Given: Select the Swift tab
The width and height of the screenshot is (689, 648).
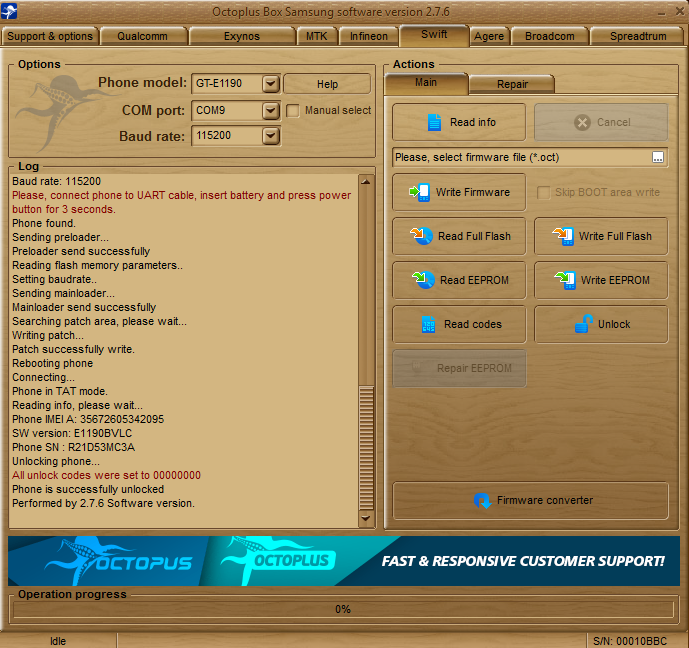Looking at the screenshot, I should (434, 35).
